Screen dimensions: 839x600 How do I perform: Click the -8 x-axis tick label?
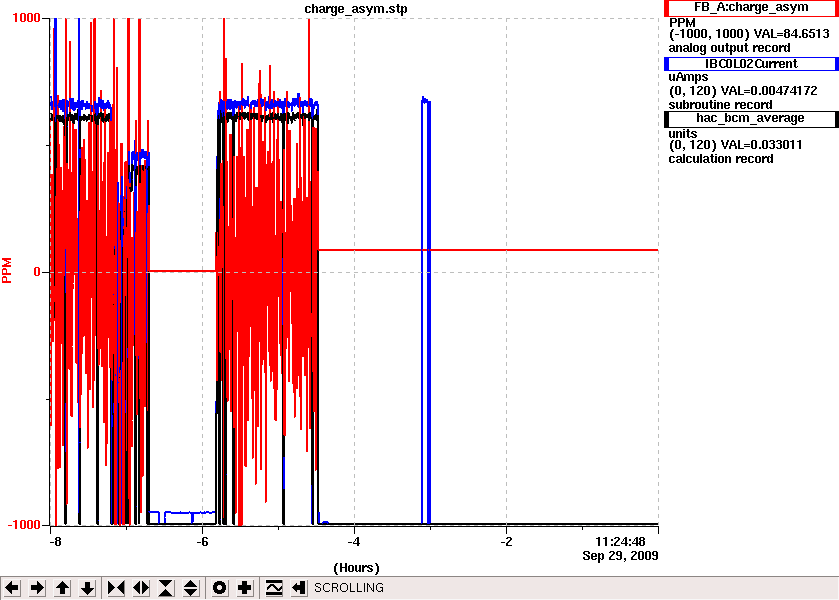pos(55,542)
